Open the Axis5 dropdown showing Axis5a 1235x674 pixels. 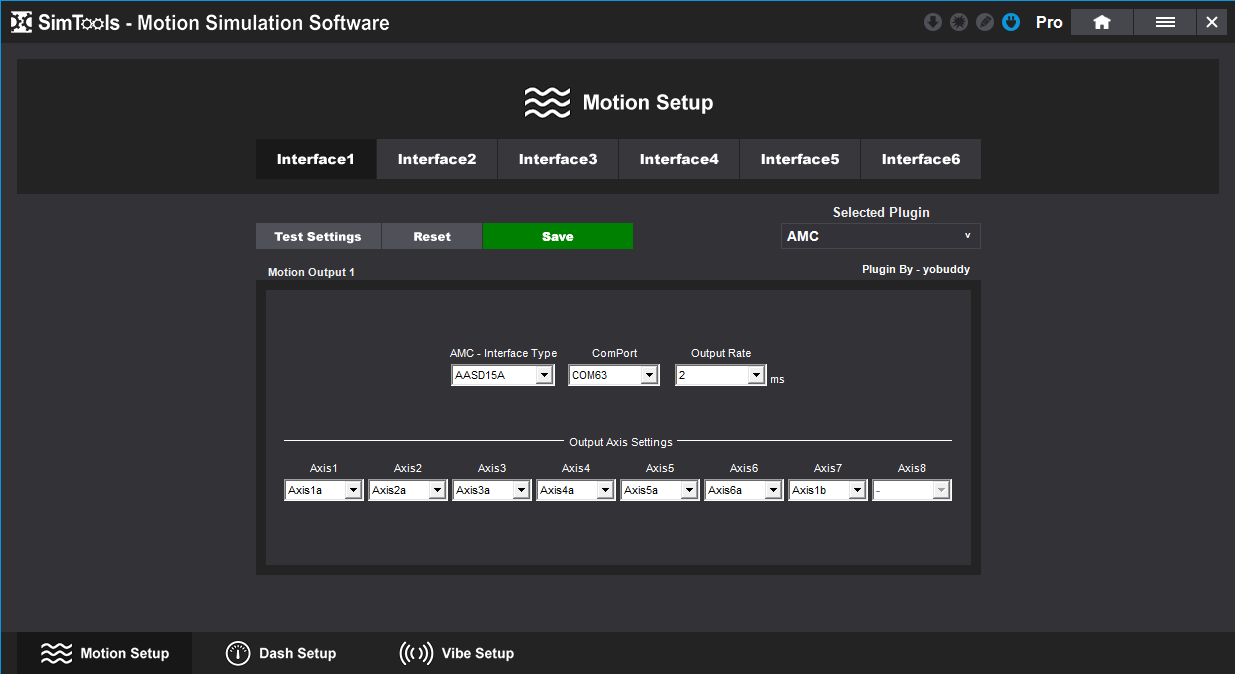(x=660, y=490)
